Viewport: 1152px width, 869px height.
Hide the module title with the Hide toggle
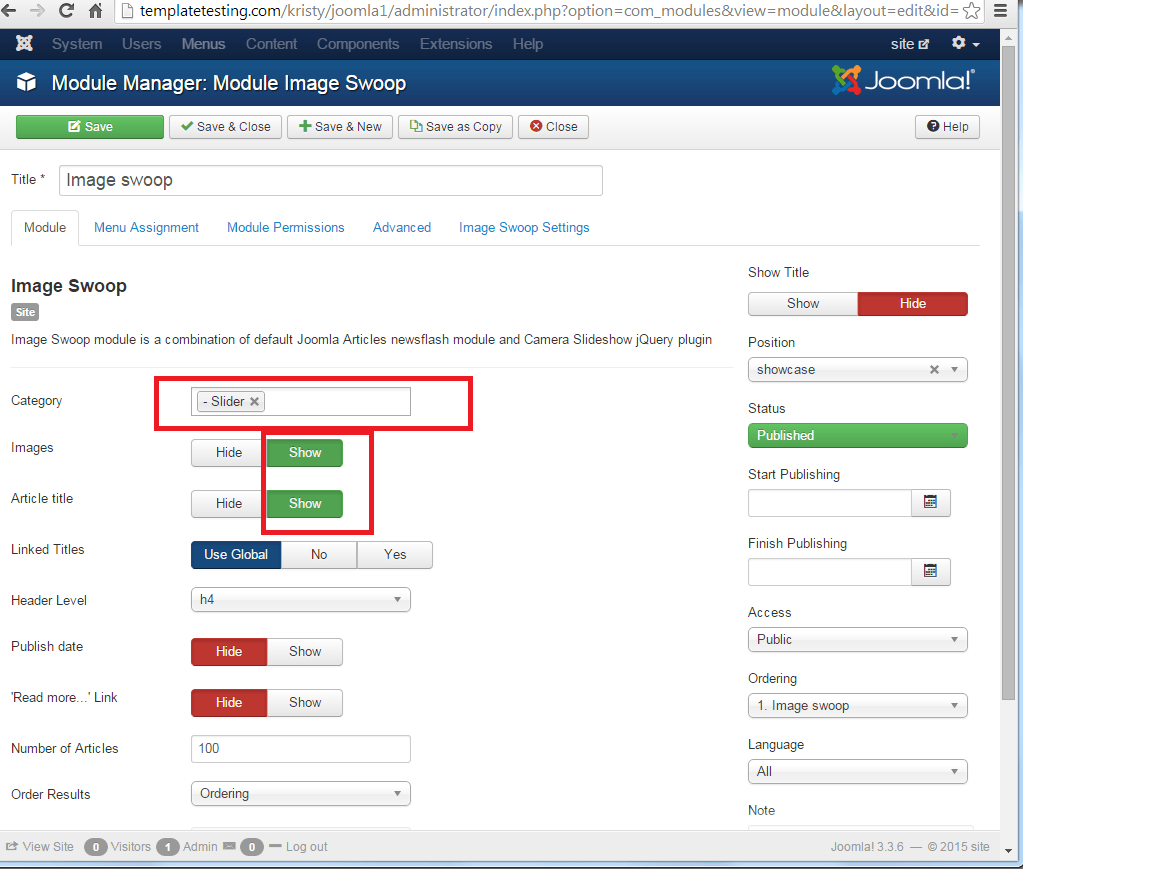tap(911, 303)
